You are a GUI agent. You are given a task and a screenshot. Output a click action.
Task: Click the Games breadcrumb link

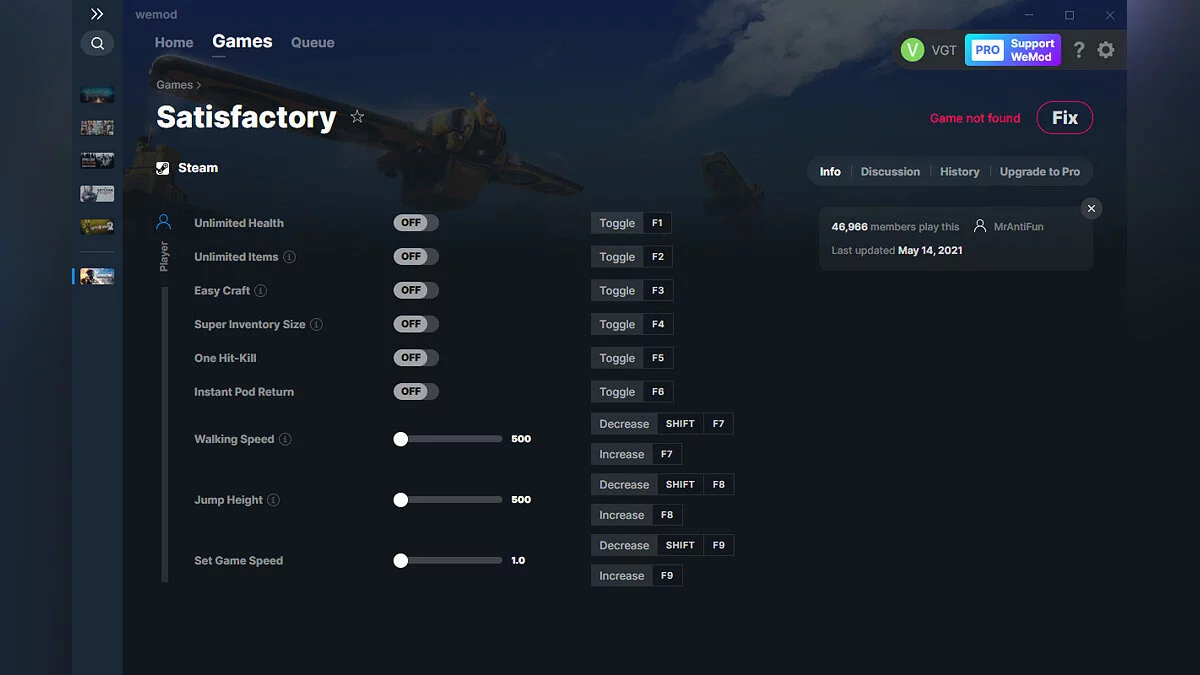point(174,85)
